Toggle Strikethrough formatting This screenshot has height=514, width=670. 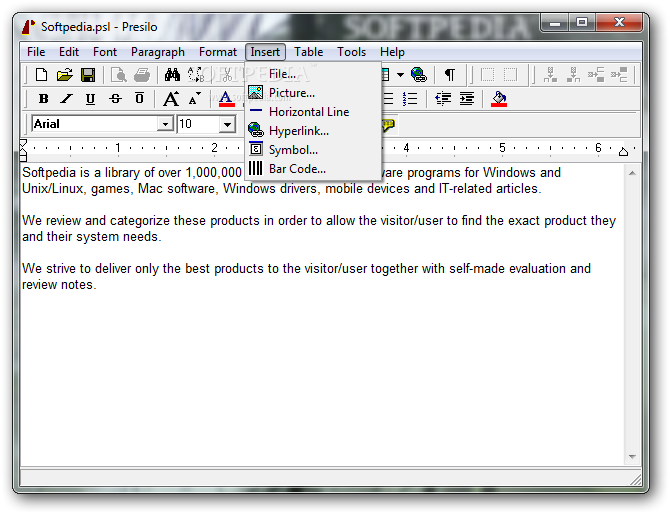point(115,99)
